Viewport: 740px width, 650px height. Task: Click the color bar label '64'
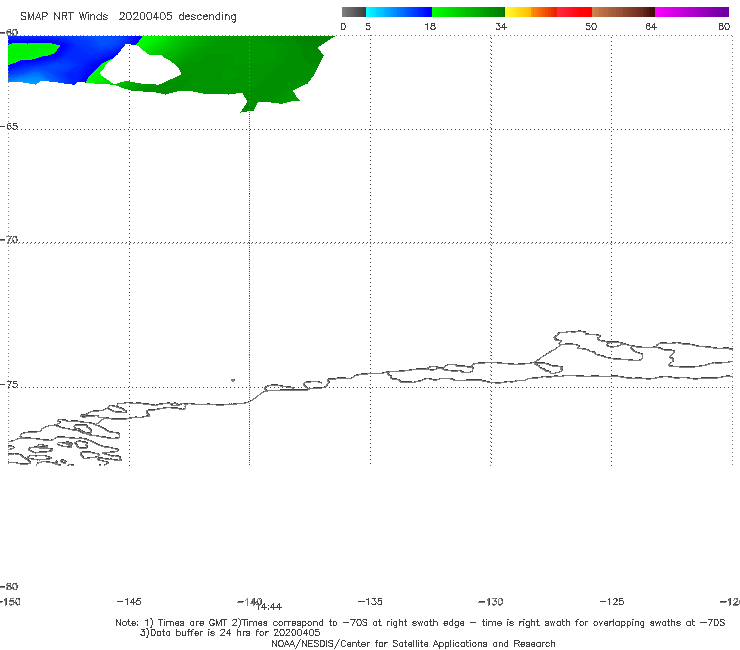651,27
